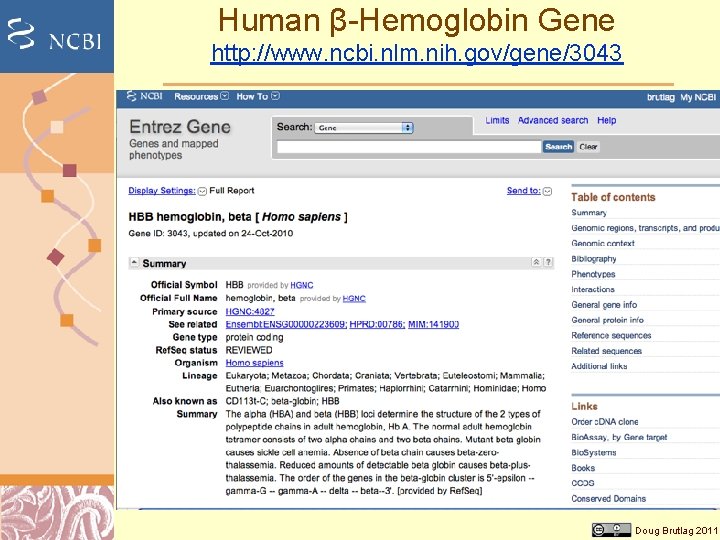The height and width of the screenshot is (540, 720).
Task: Click the 'Doug Brutlag 2011' credit text
Action: coord(676,531)
